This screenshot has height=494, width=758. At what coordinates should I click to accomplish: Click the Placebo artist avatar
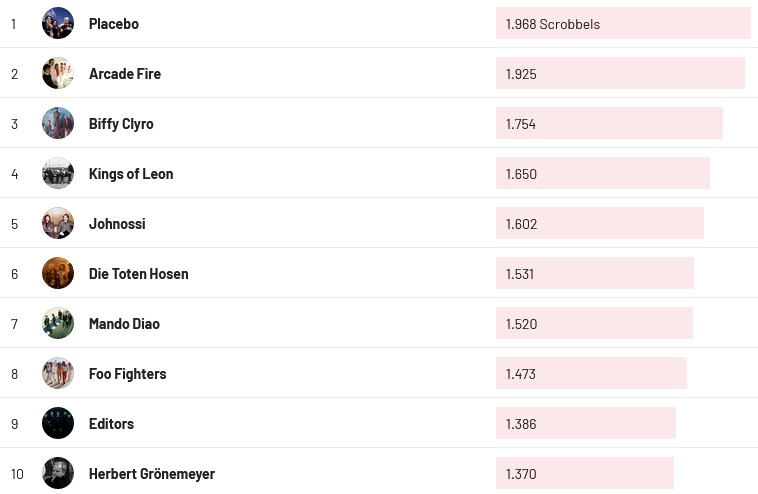pyautogui.click(x=58, y=23)
